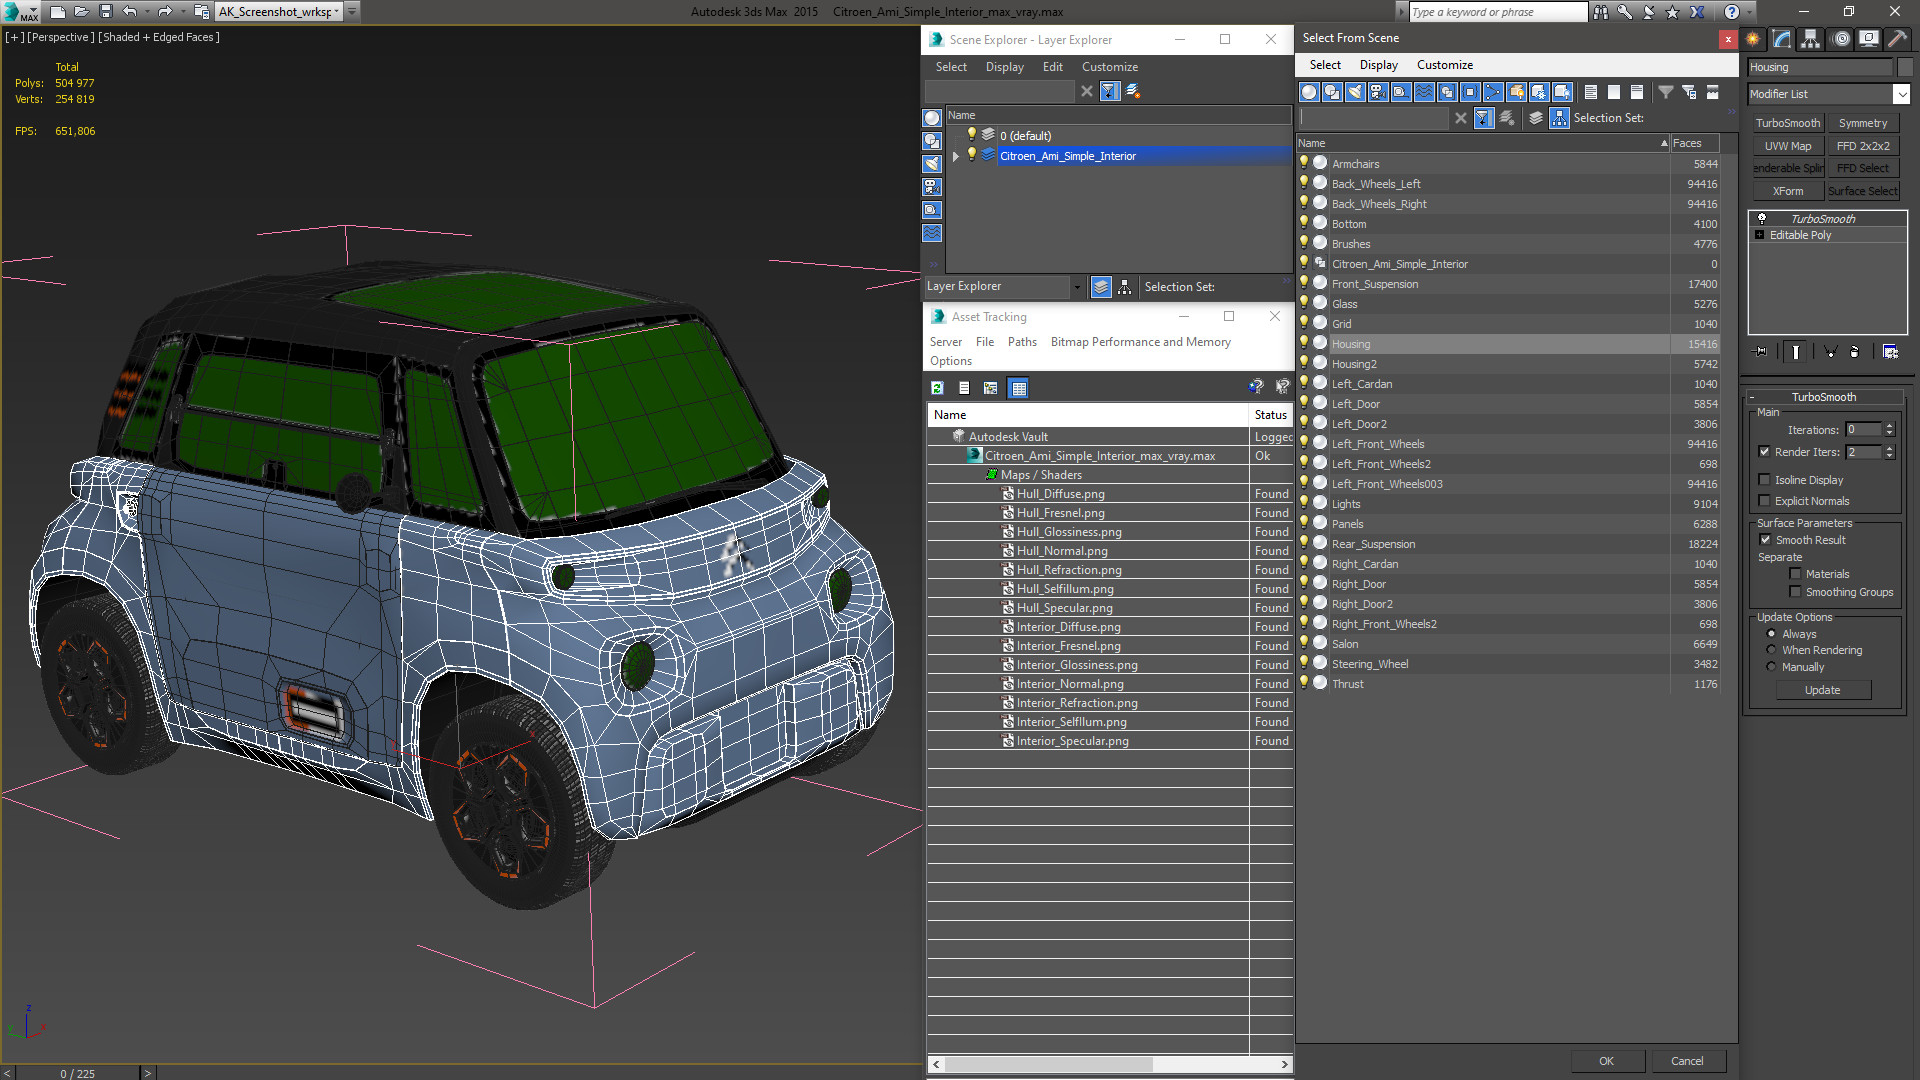Viewport: 1920px width, 1080px height.
Task: Apply the Symmetry modifier button
Action: pos(1862,123)
